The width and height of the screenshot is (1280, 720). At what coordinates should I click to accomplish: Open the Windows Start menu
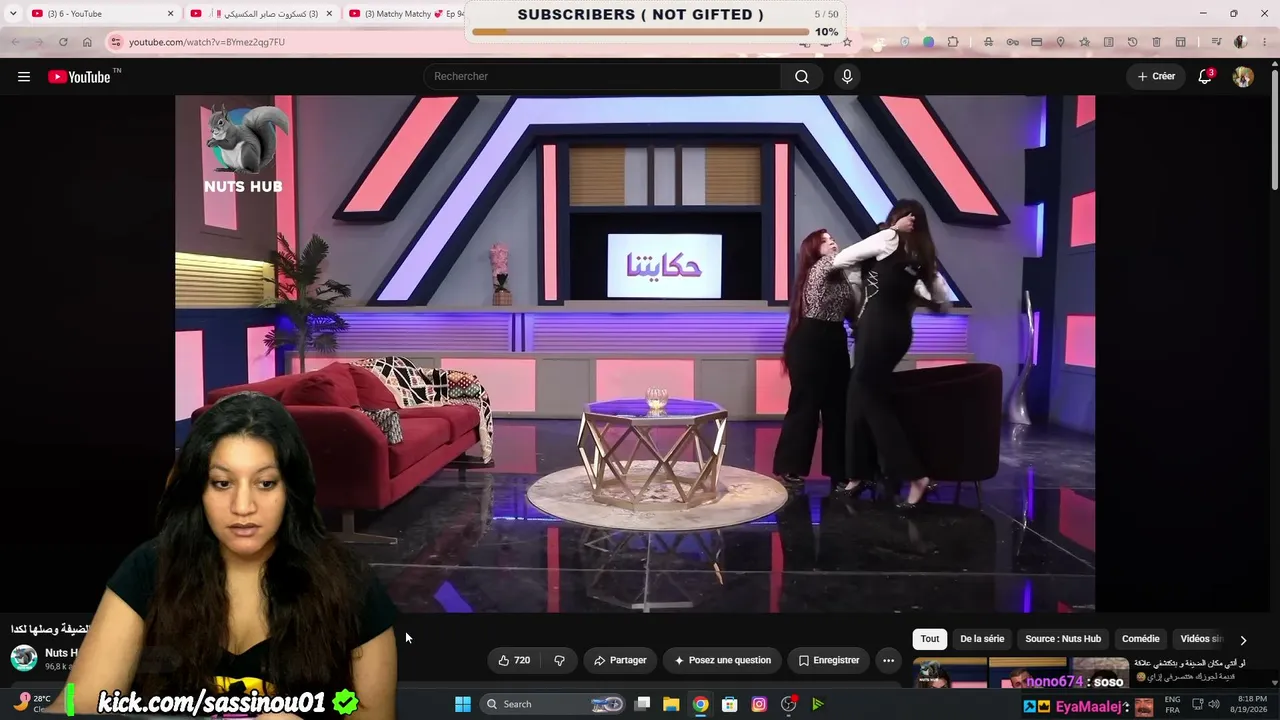click(463, 704)
